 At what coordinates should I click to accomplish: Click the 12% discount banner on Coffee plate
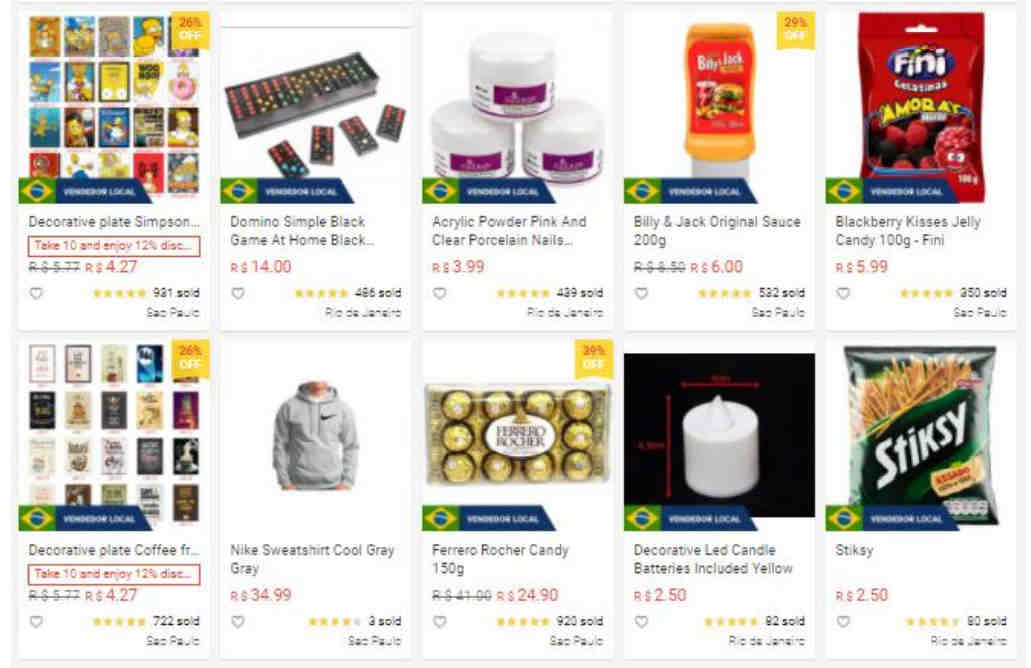coord(114,574)
